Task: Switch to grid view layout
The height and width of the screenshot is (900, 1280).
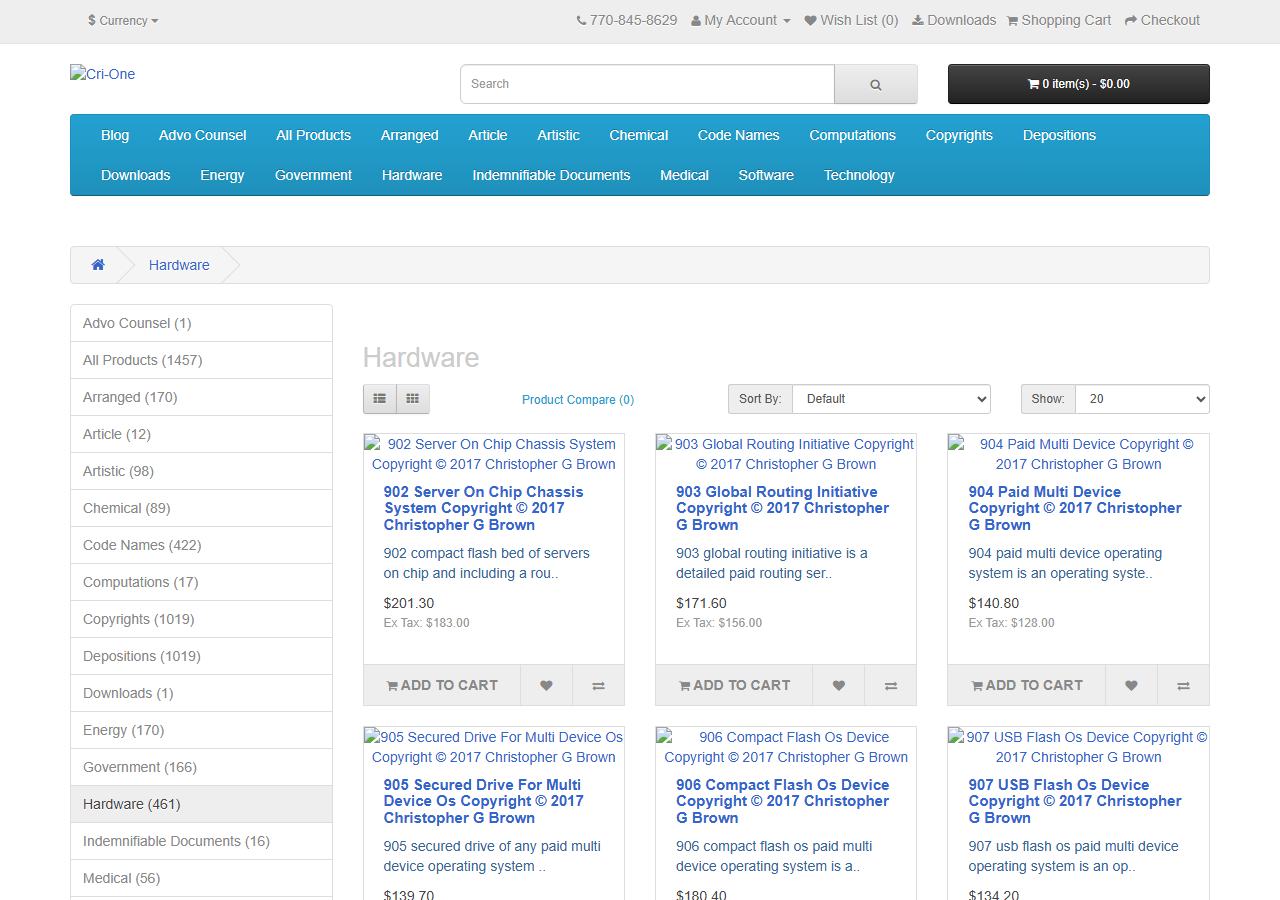Action: [x=413, y=399]
